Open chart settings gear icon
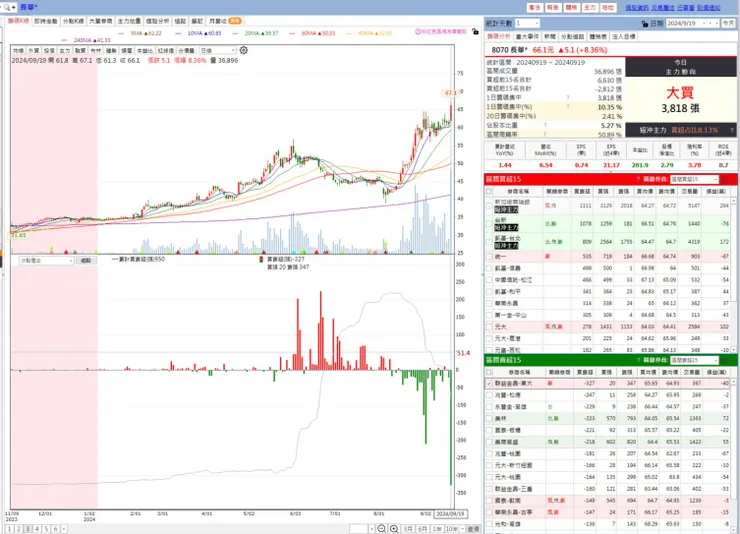This screenshot has width=740, height=534. pos(244,50)
